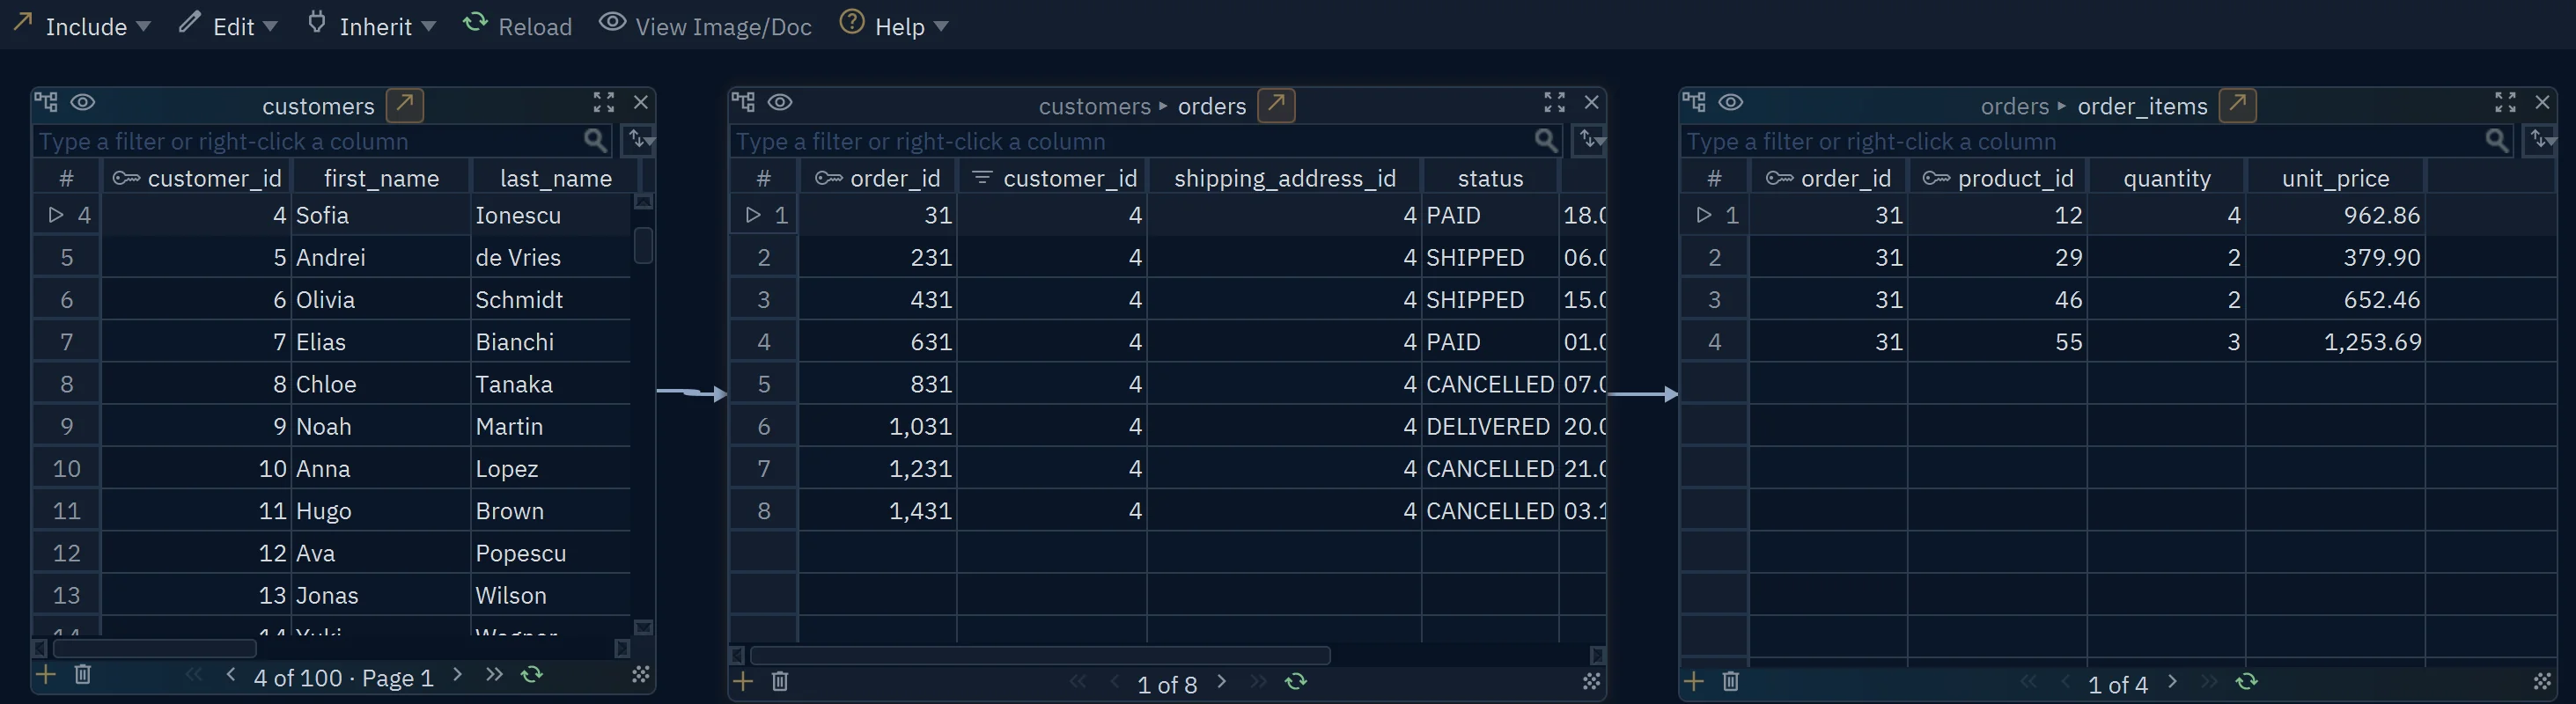
Task: Delete selected row in customers table
Action: tap(83, 675)
